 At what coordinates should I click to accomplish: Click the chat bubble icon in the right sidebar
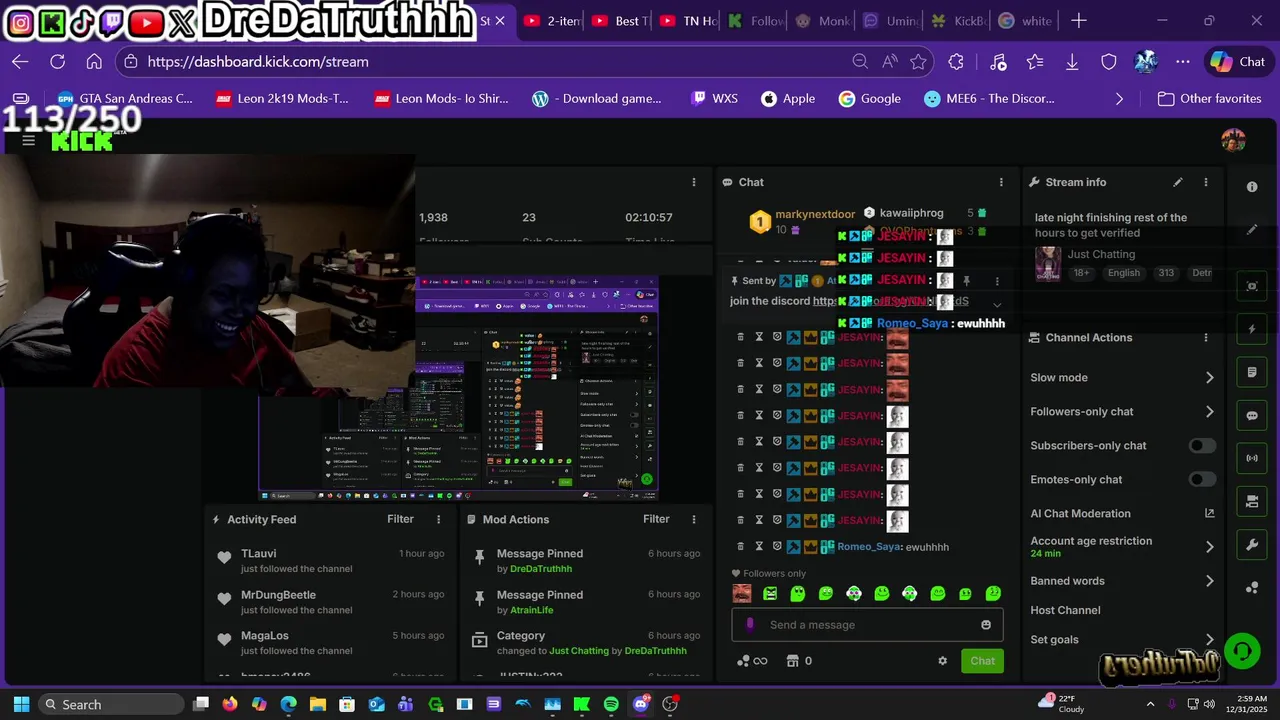(1252, 415)
